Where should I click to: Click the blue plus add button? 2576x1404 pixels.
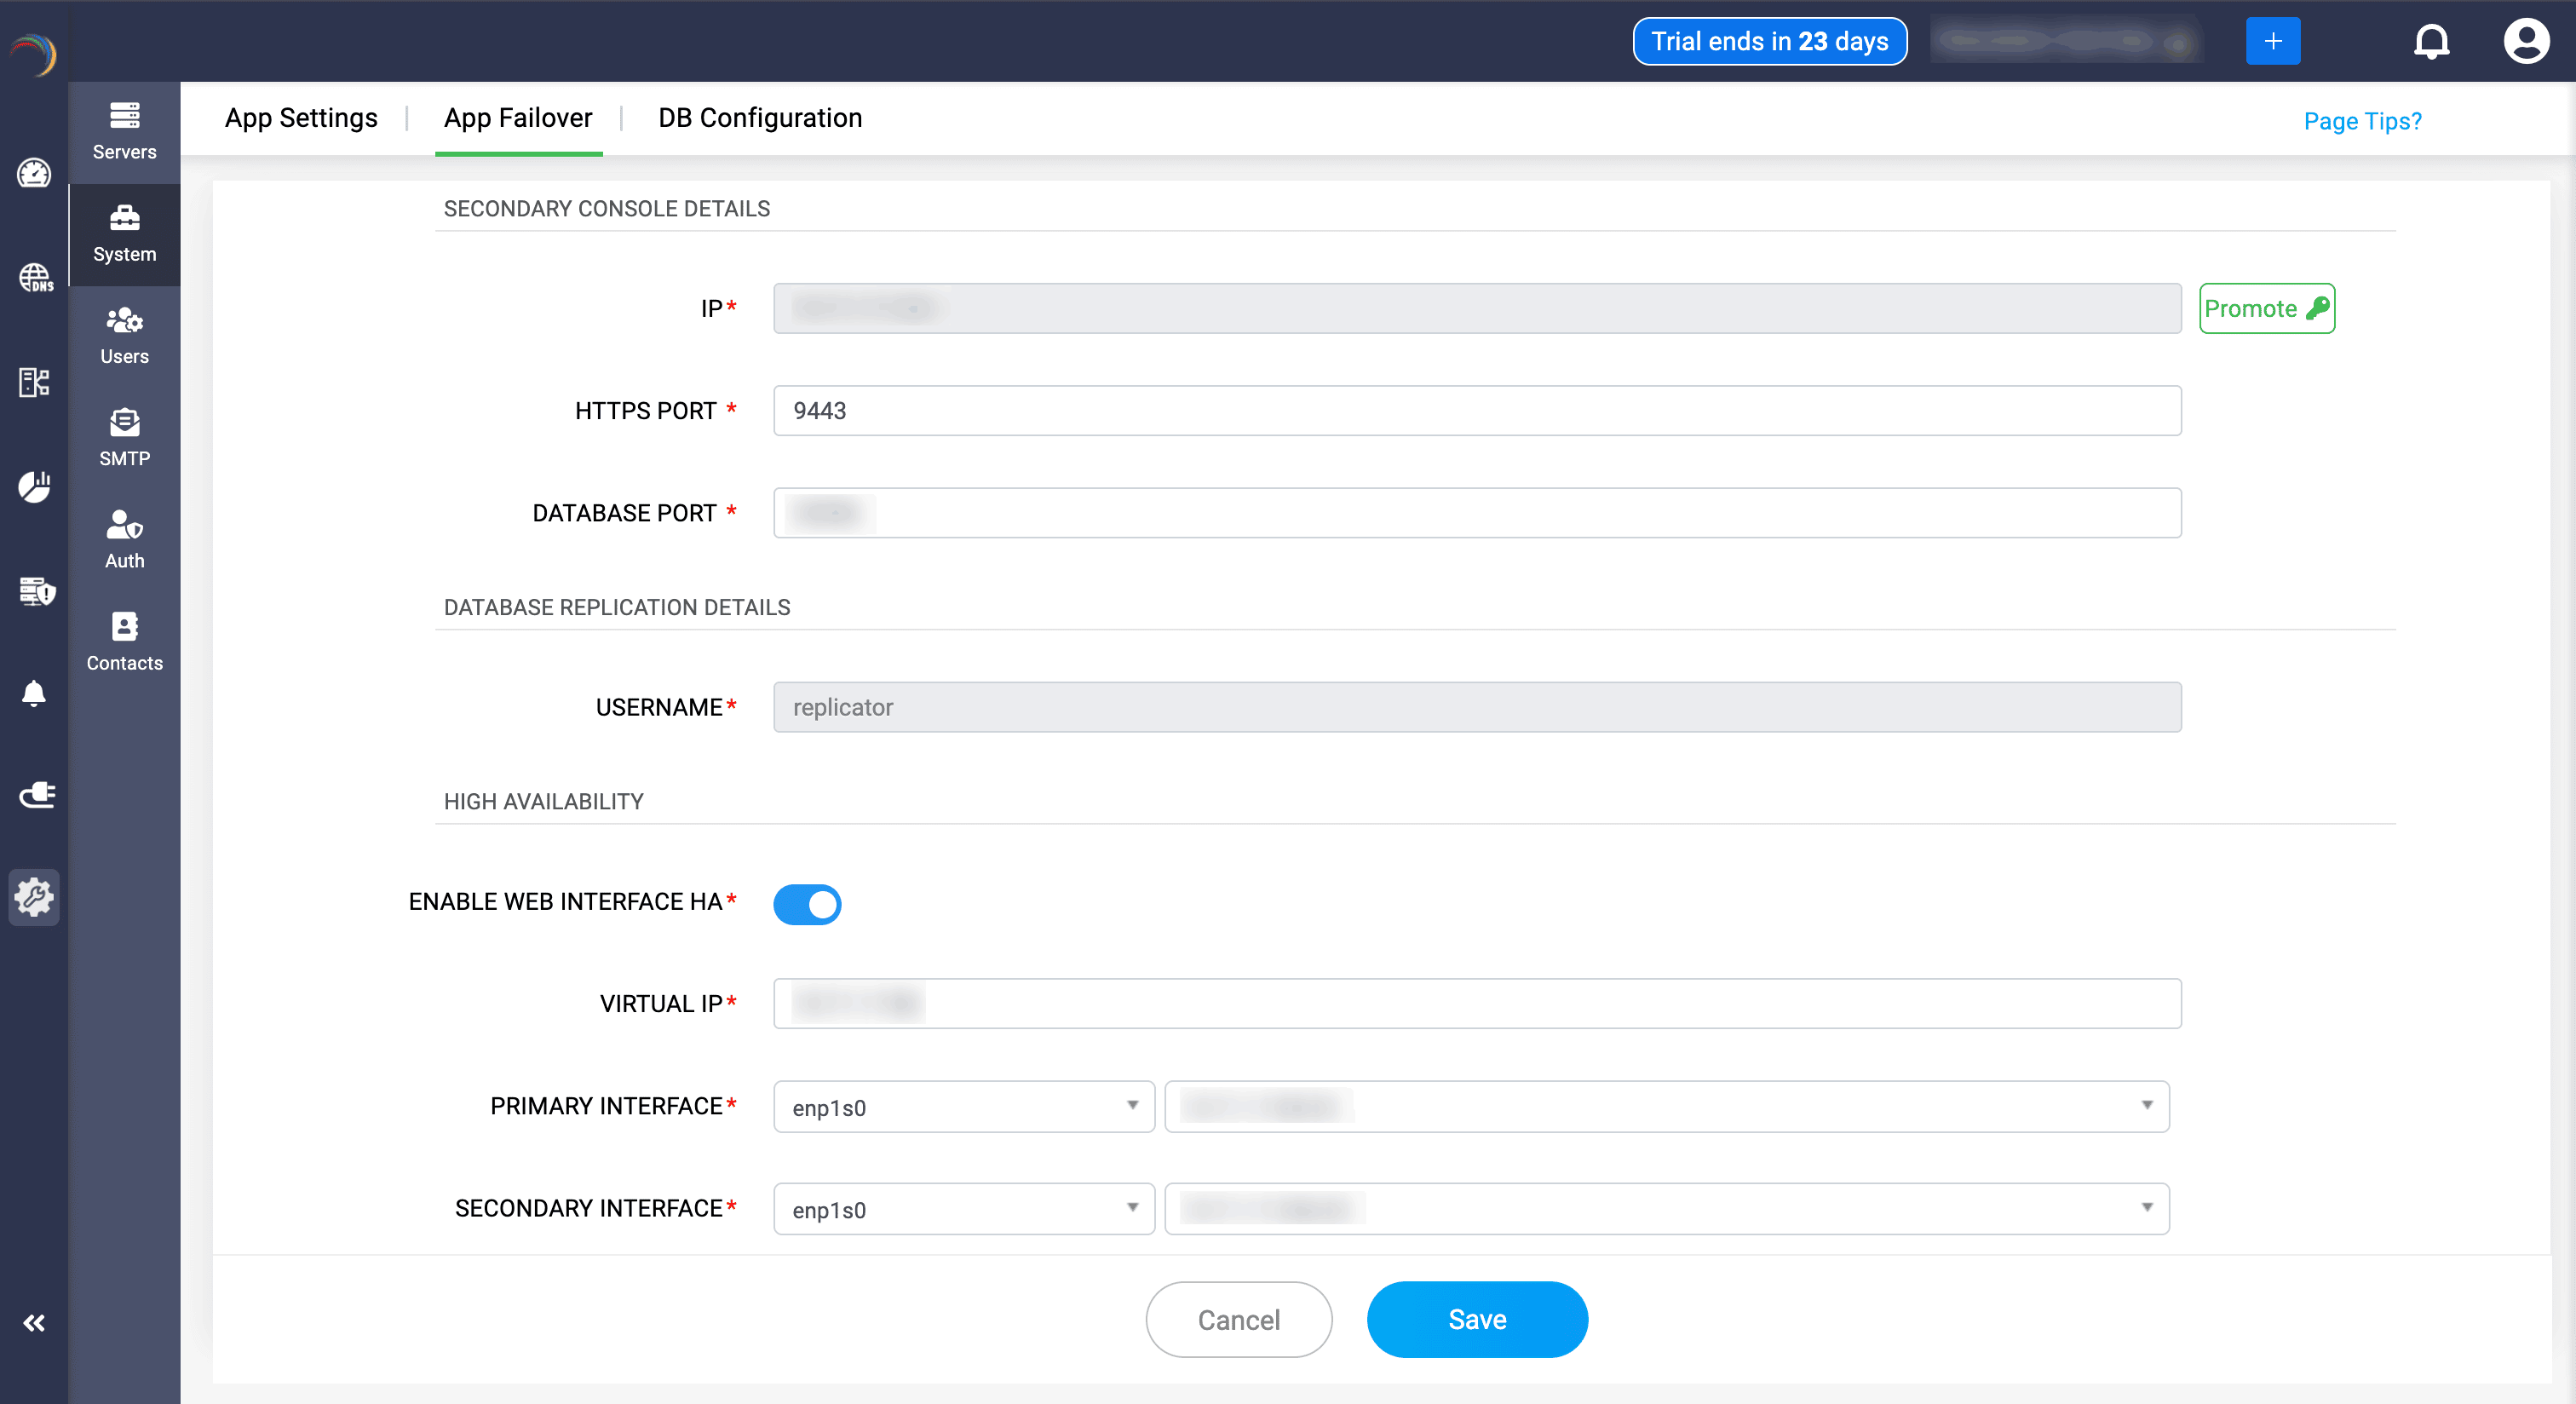[x=2272, y=41]
